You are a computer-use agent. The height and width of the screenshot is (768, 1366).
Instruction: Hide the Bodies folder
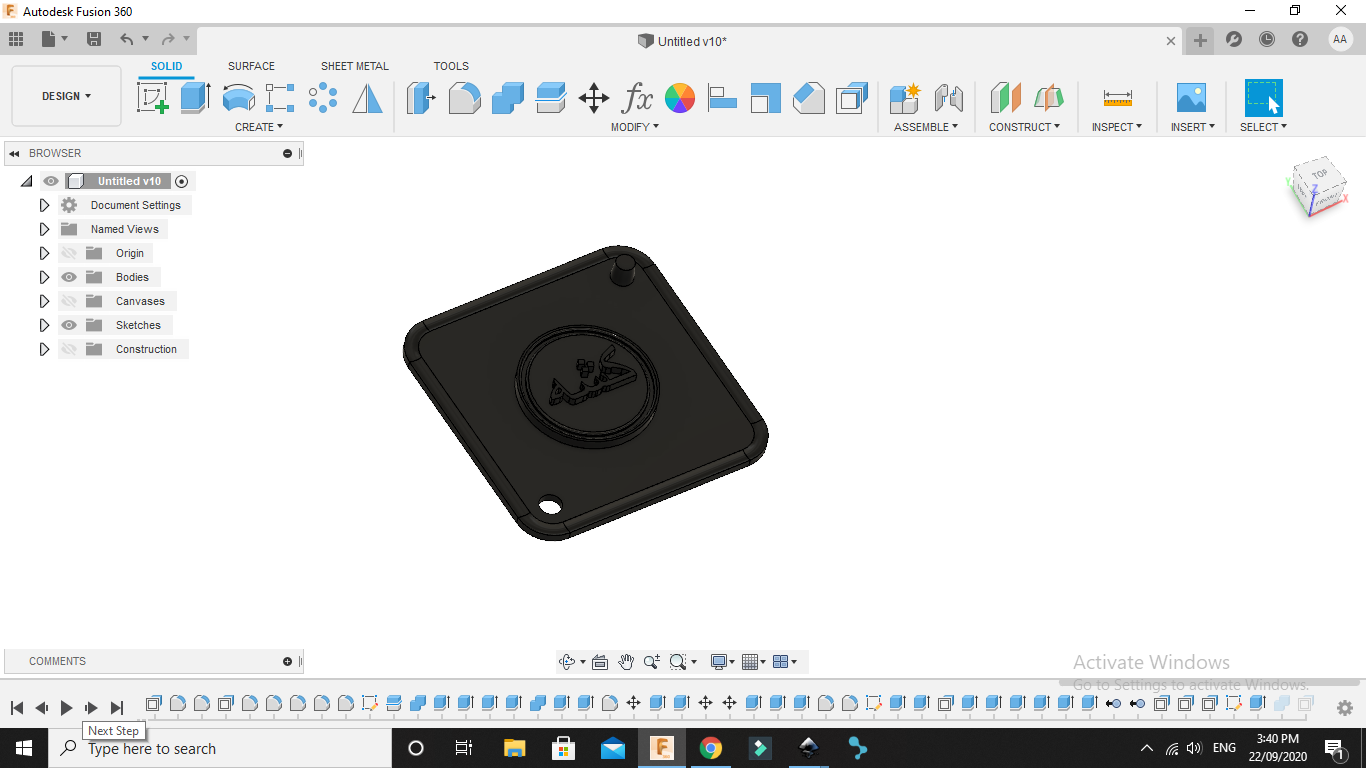point(69,277)
